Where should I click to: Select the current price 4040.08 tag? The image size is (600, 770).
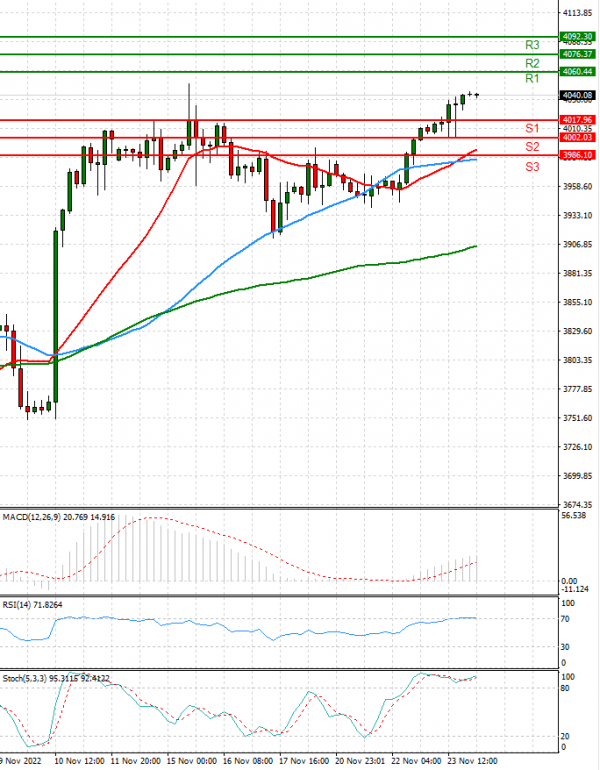(x=578, y=95)
